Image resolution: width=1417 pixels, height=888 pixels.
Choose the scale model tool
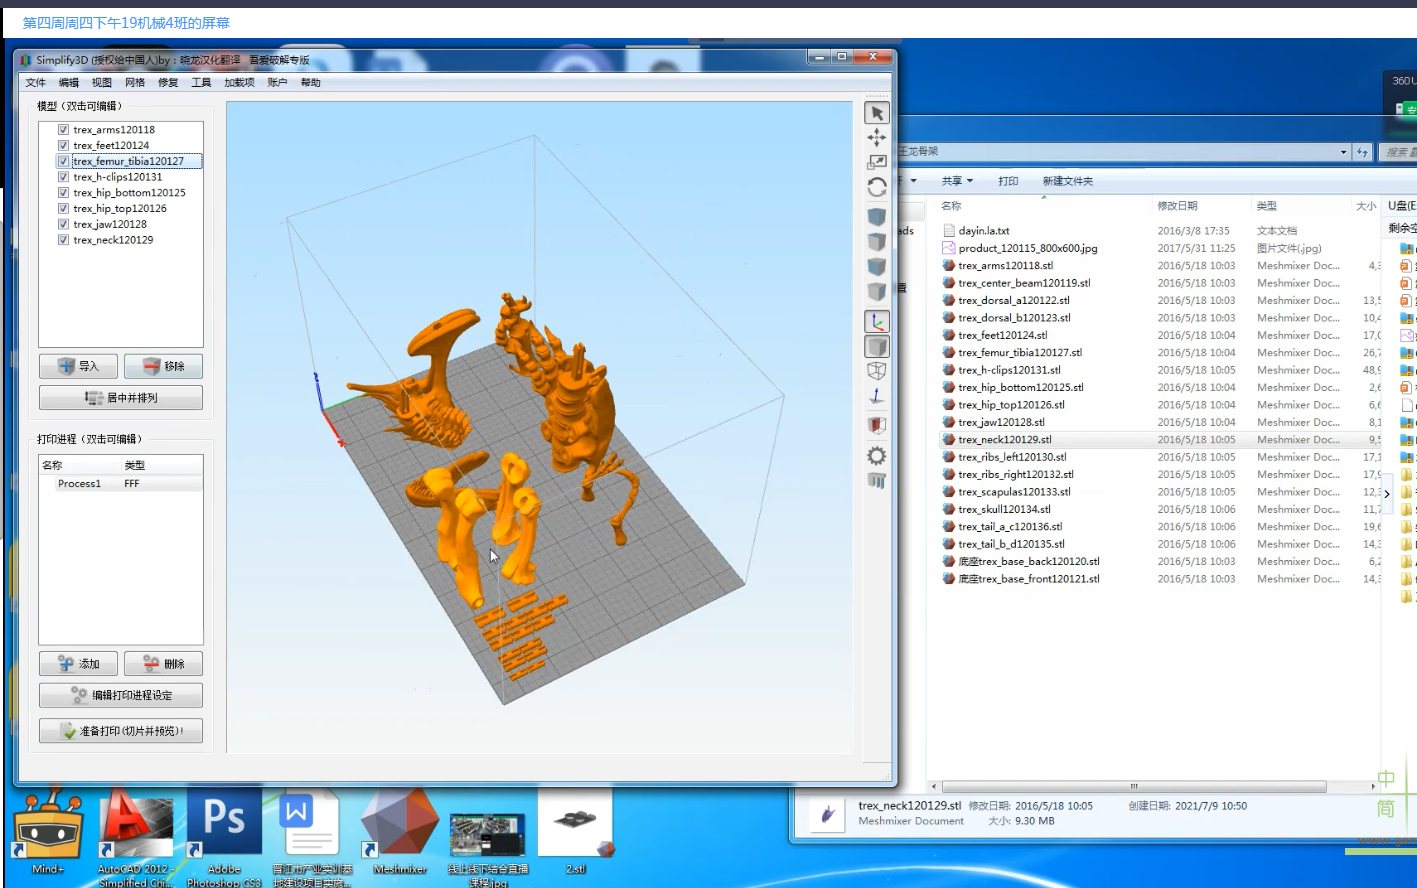pyautogui.click(x=877, y=162)
